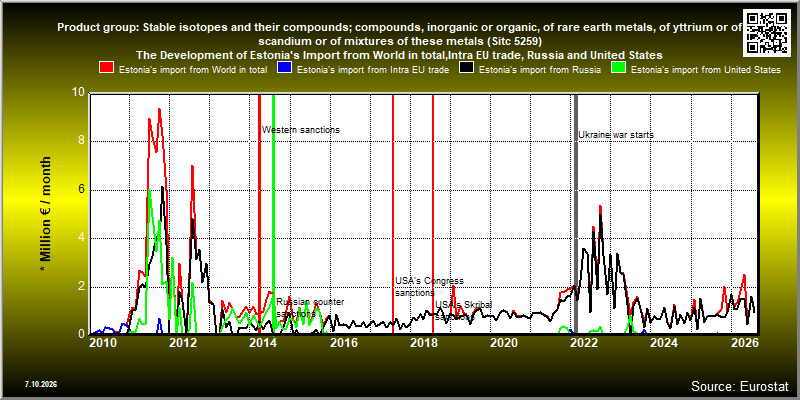Viewport: 800px width, 400px height.
Task: Click the 'USA's Skribal sanctions' annotation
Action: point(463,310)
